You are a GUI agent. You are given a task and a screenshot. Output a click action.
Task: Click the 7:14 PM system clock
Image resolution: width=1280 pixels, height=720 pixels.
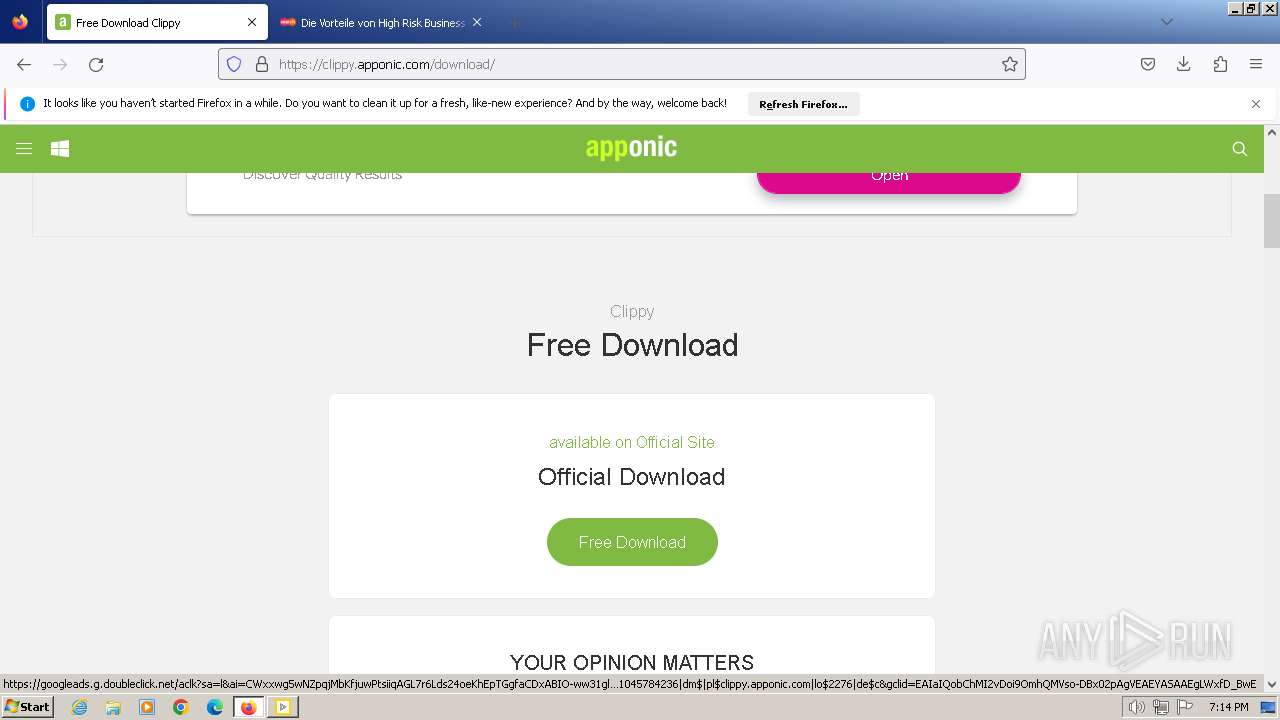[1228, 707]
